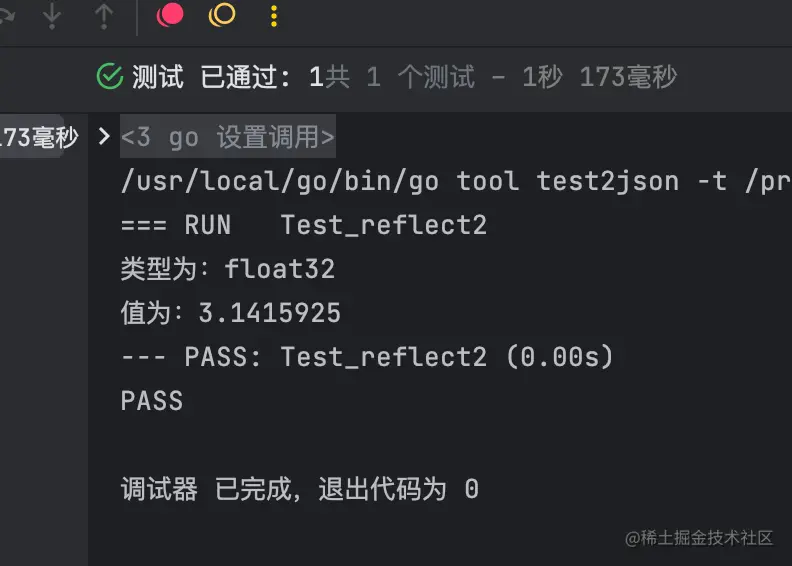Click the '调试器 已完成' exit code line
The width and height of the screenshot is (792, 566).
tap(300, 489)
